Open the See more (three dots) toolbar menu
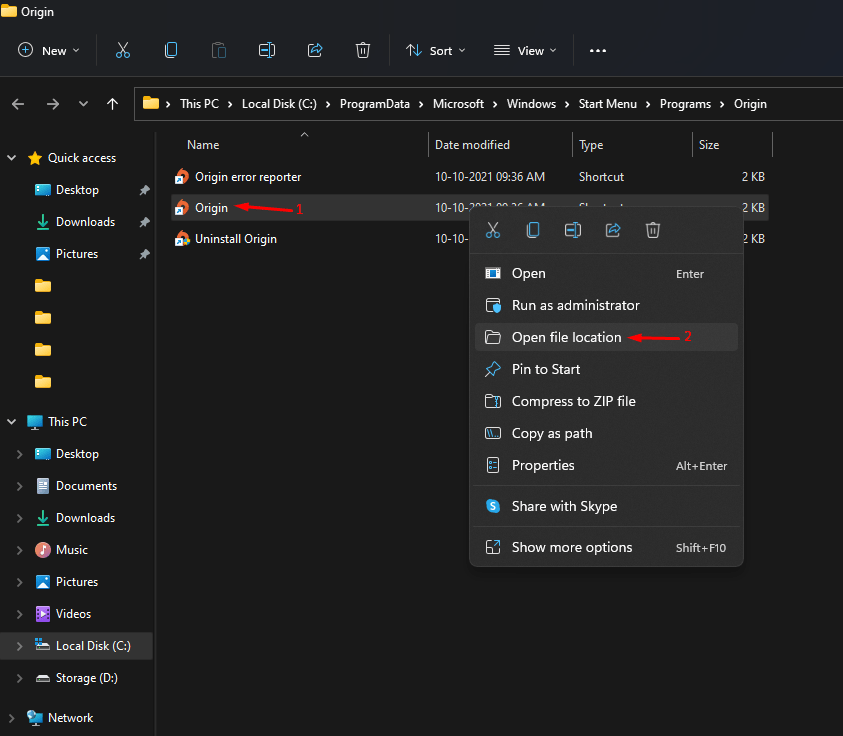Image resolution: width=843 pixels, height=736 pixels. click(x=598, y=51)
